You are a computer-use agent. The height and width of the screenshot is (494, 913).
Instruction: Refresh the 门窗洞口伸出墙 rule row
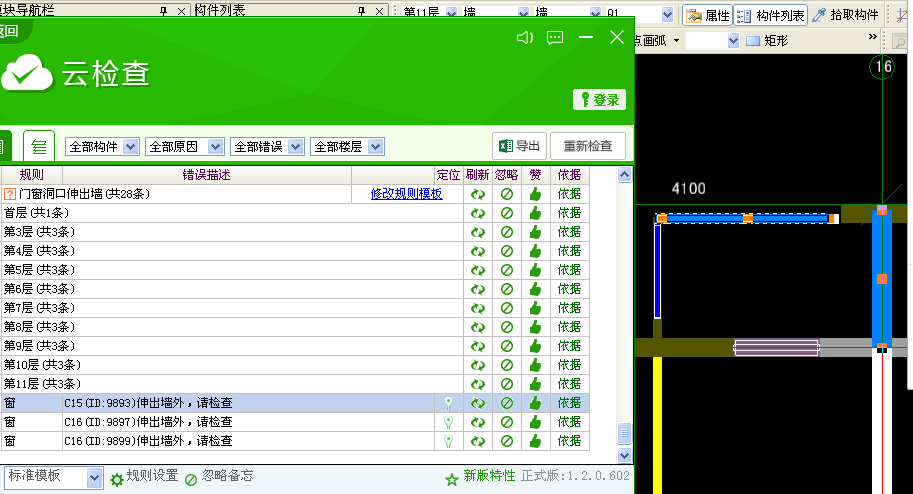tap(478, 195)
